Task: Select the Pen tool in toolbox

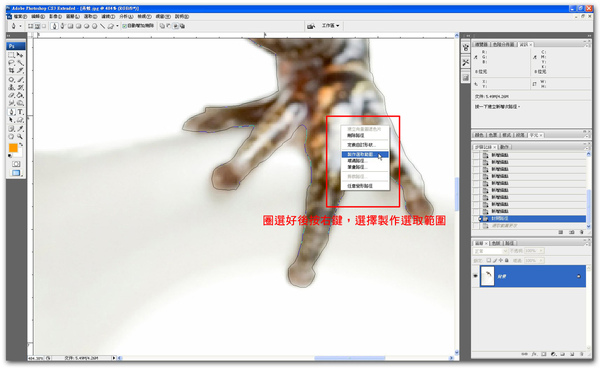Action: pyautogui.click(x=11, y=112)
